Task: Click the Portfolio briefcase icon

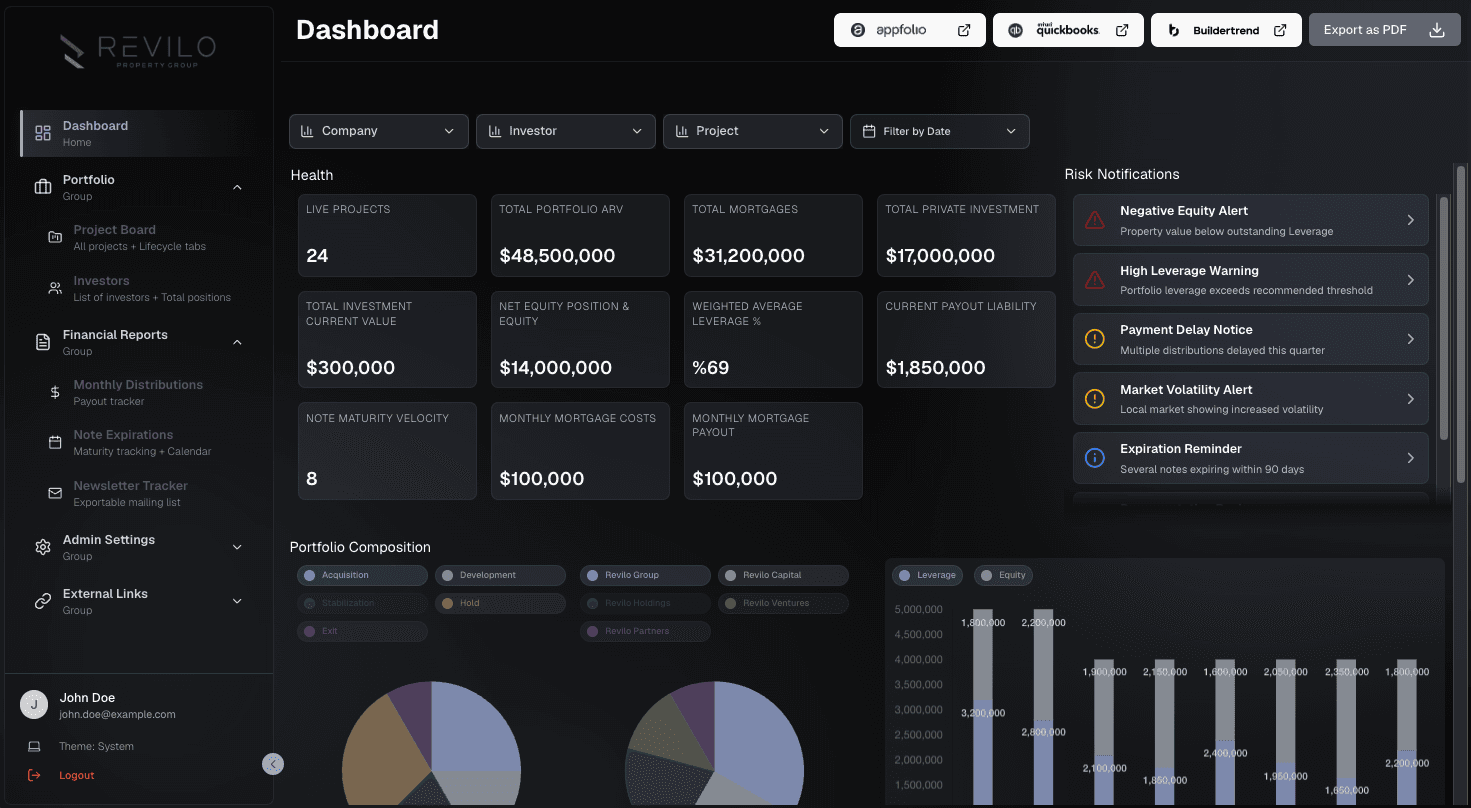Action: click(43, 187)
